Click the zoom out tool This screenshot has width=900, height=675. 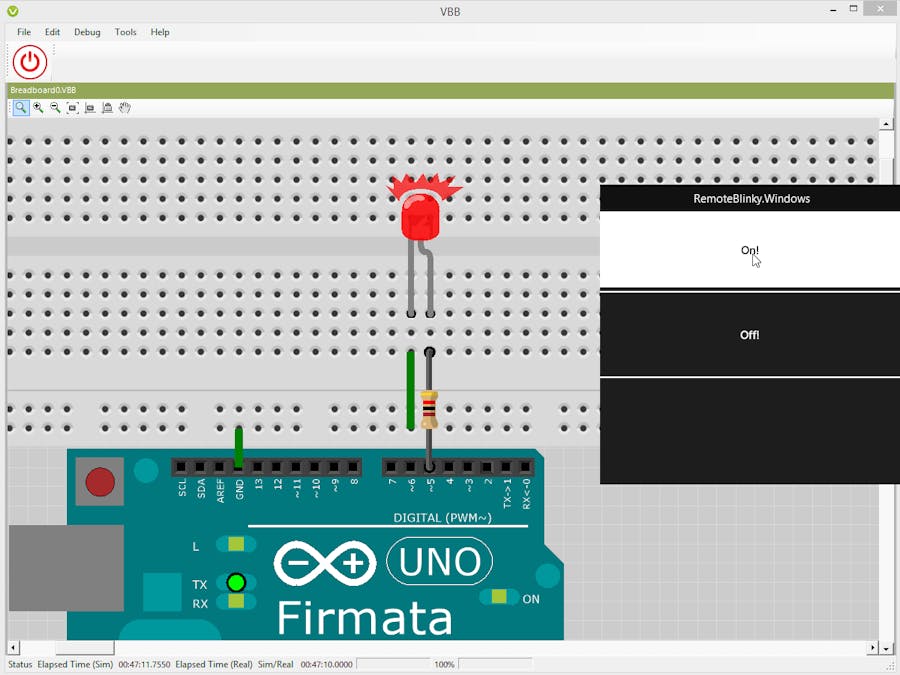pyautogui.click(x=55, y=108)
